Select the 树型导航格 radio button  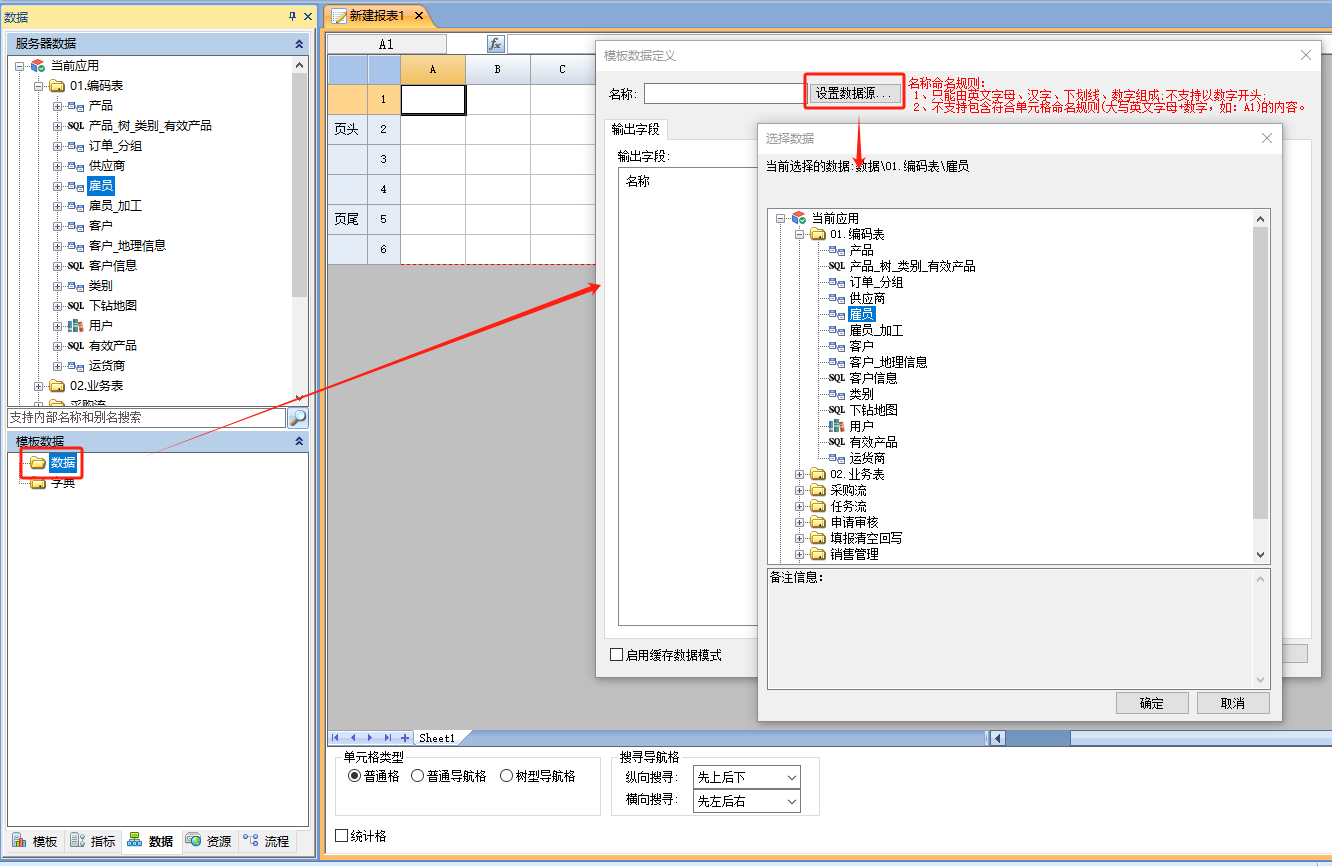point(506,776)
